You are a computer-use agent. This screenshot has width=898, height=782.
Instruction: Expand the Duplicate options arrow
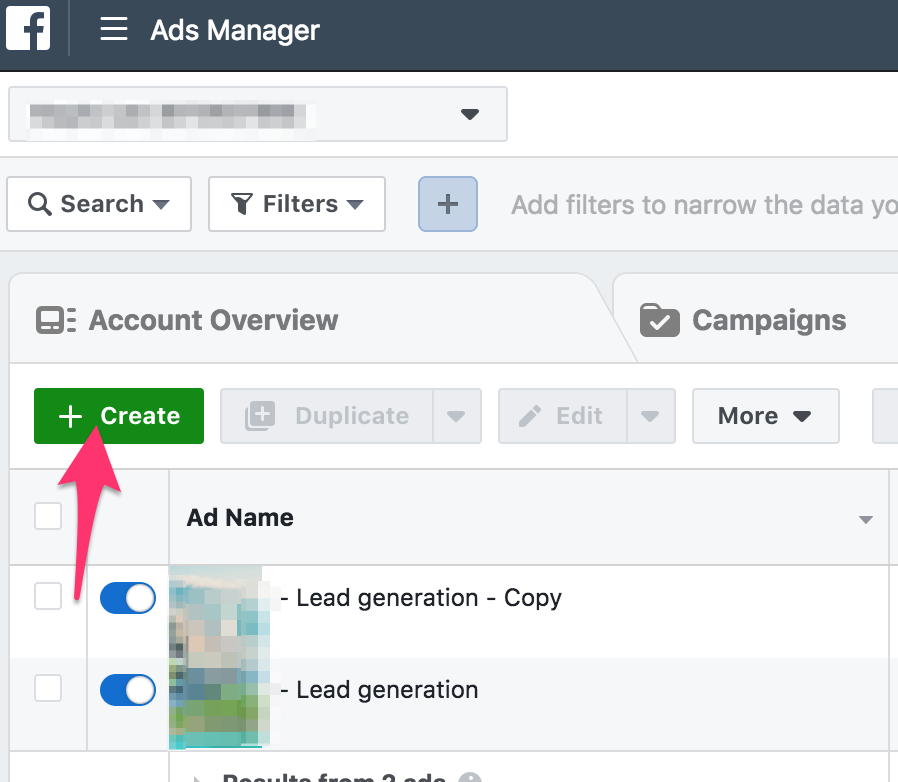point(456,416)
